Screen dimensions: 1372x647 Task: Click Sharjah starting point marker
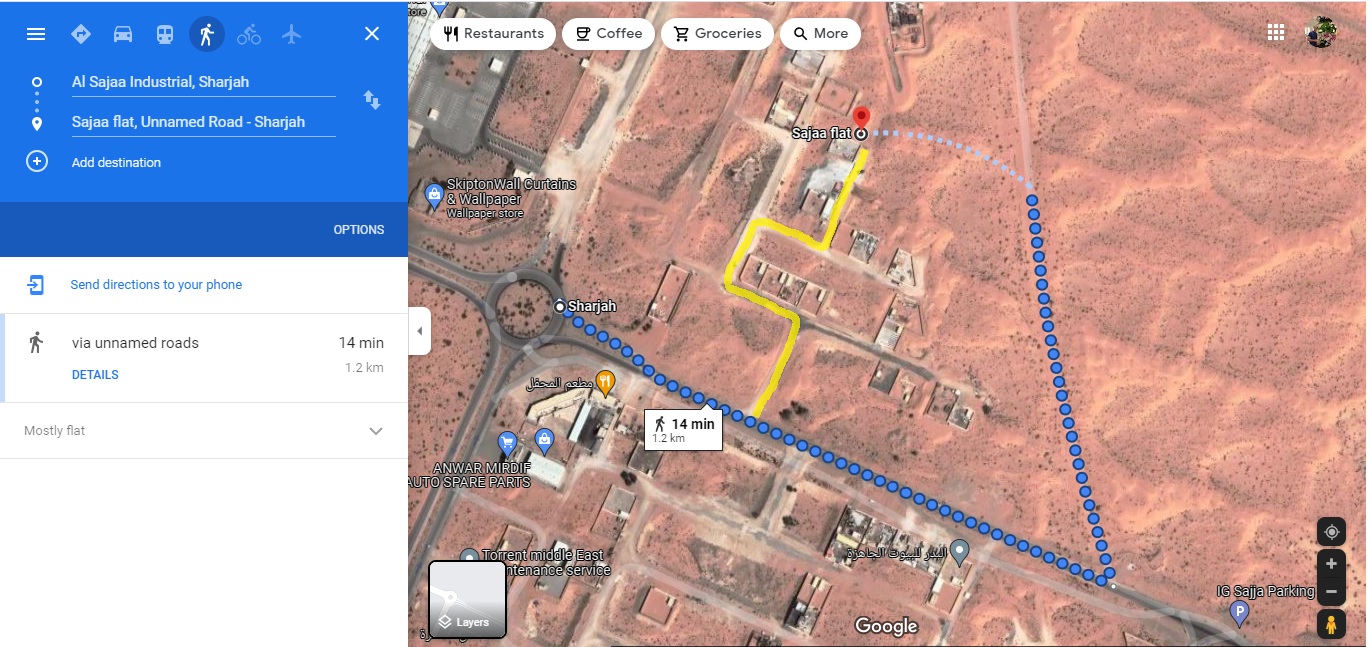(560, 305)
